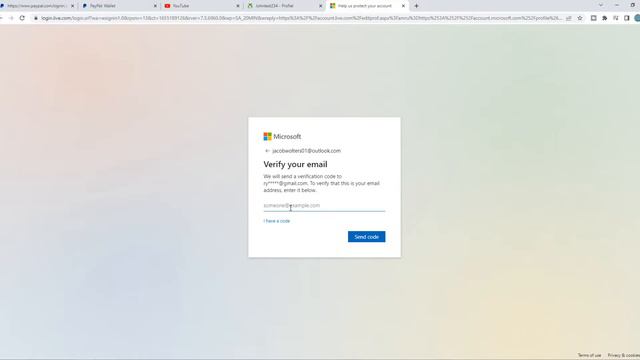Reload the current page
This screenshot has height=360, width=640.
[x=22, y=18]
